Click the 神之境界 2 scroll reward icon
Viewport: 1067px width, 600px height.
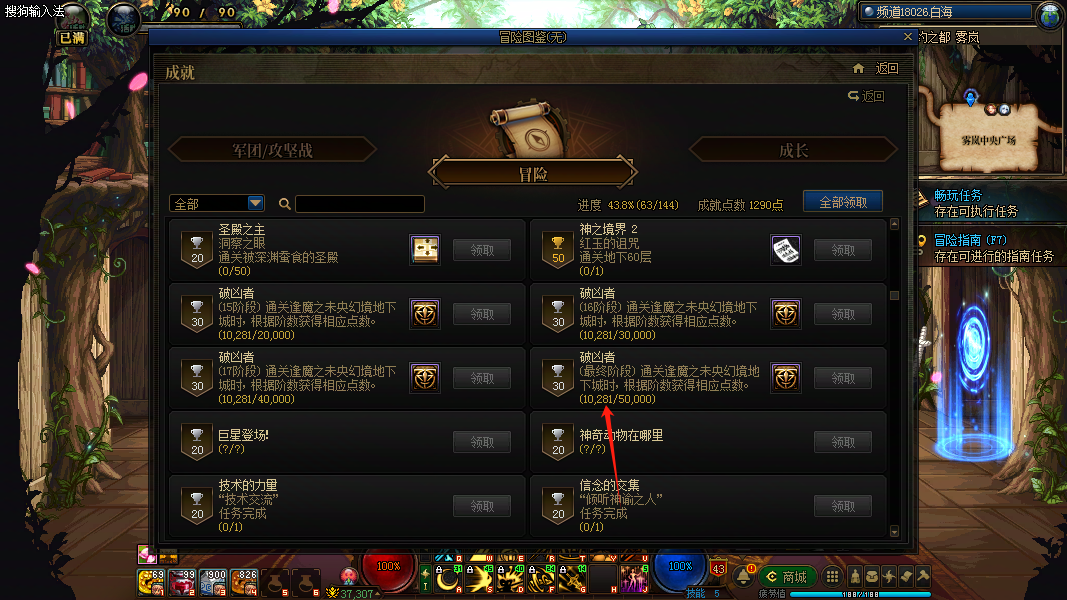(x=785, y=250)
